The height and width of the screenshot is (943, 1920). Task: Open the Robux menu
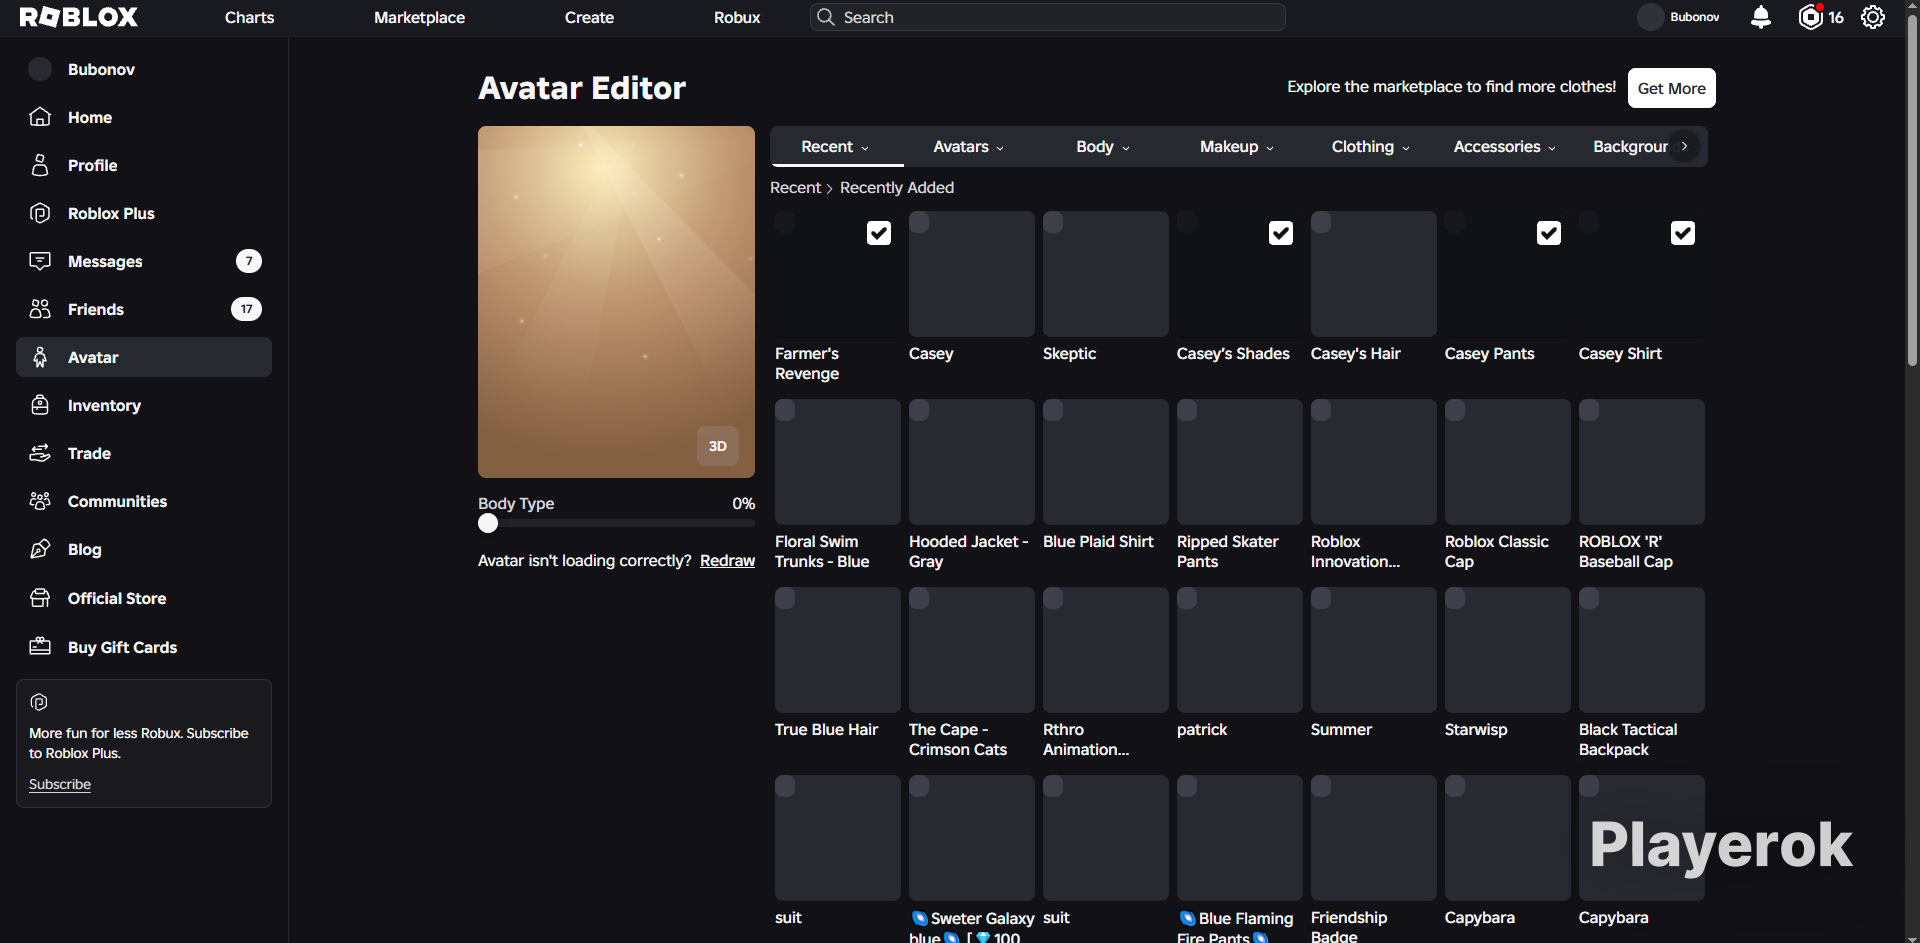tap(737, 17)
